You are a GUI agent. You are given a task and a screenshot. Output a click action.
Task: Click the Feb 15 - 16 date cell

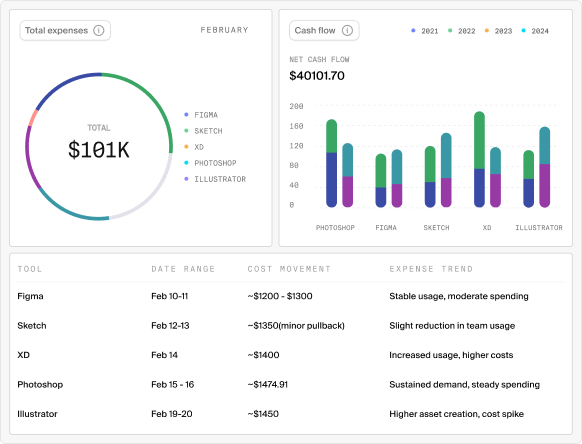tap(173, 385)
